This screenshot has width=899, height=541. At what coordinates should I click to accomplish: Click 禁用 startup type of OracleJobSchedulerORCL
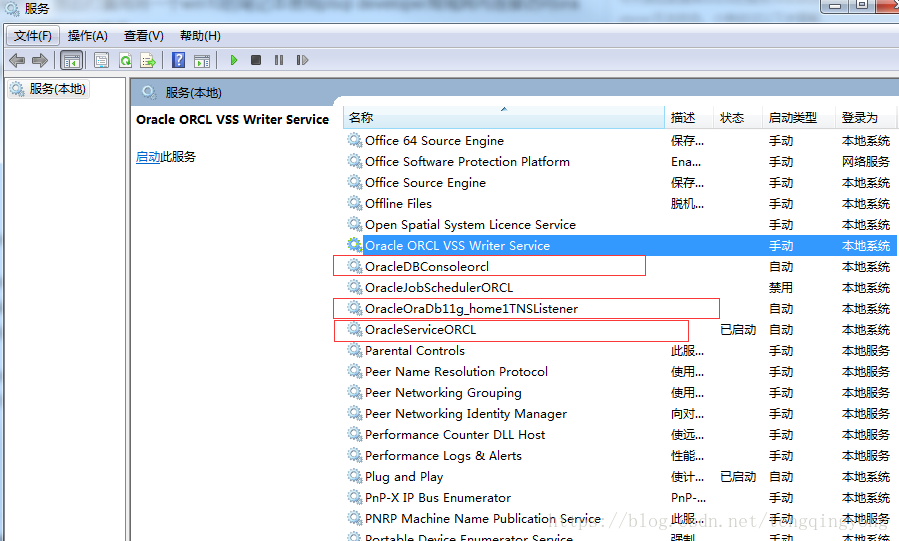781,288
